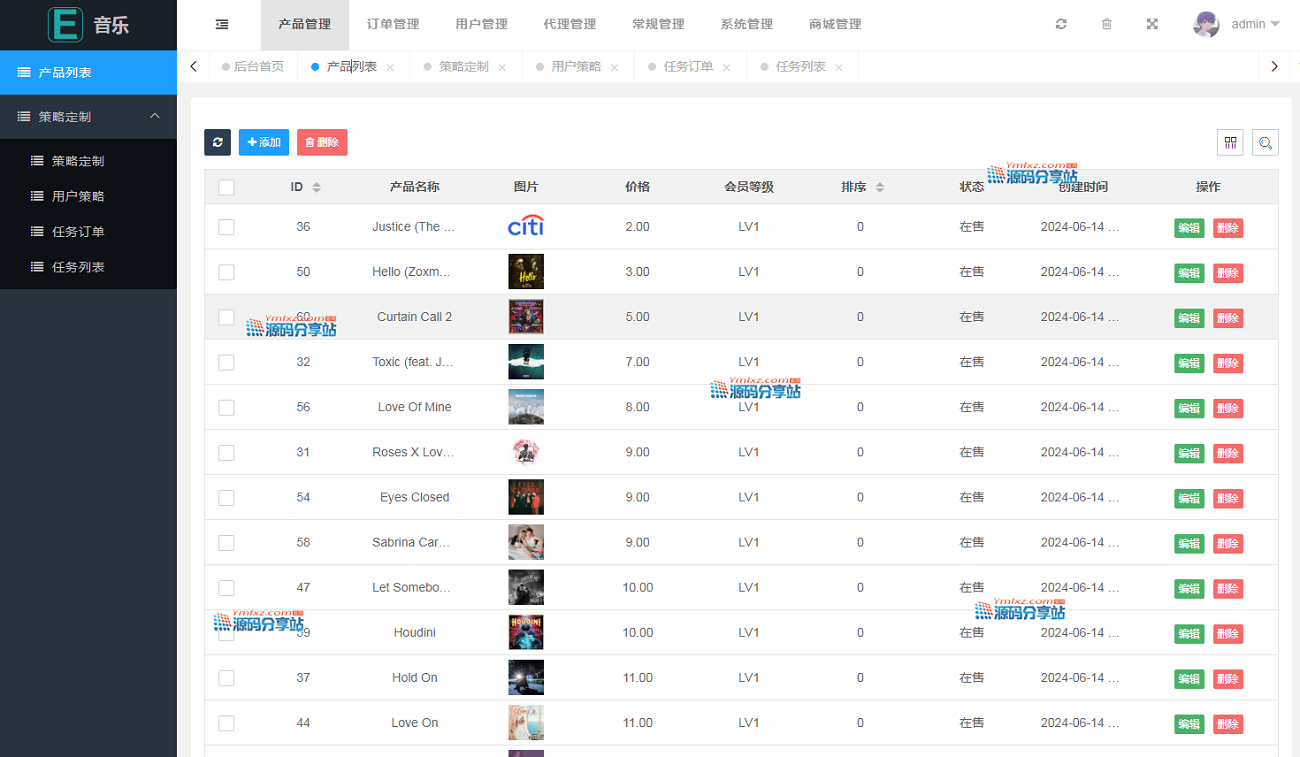Close the 任务订单 tab
This screenshot has height=757, width=1300.
coord(727,68)
